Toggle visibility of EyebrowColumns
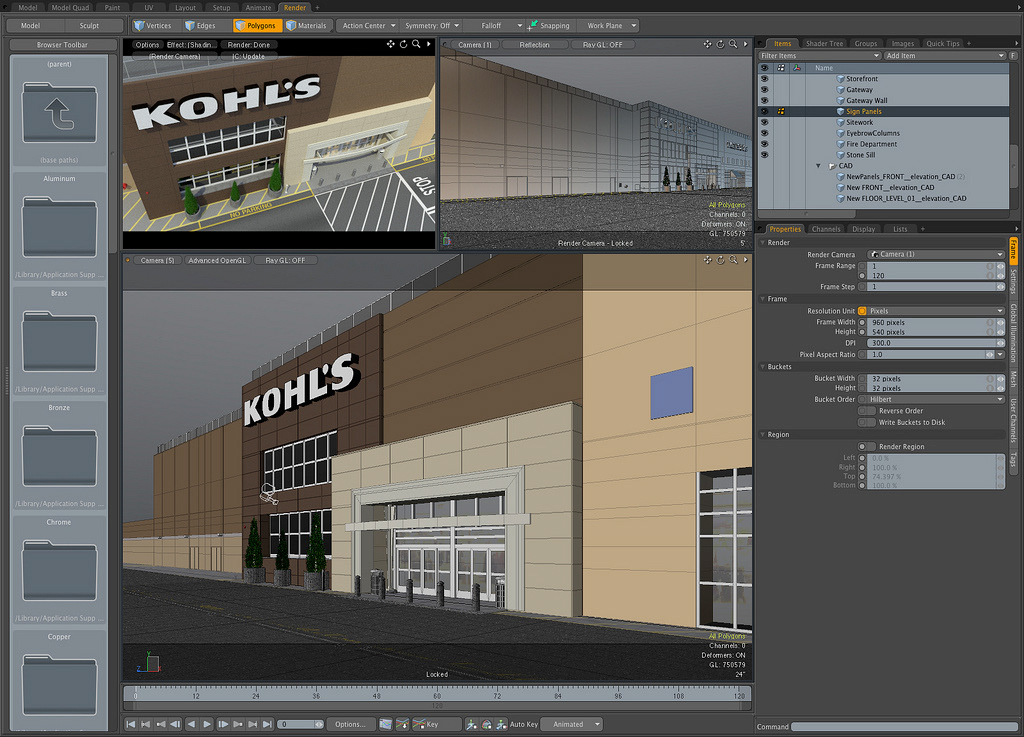This screenshot has height=737, width=1024. point(764,133)
